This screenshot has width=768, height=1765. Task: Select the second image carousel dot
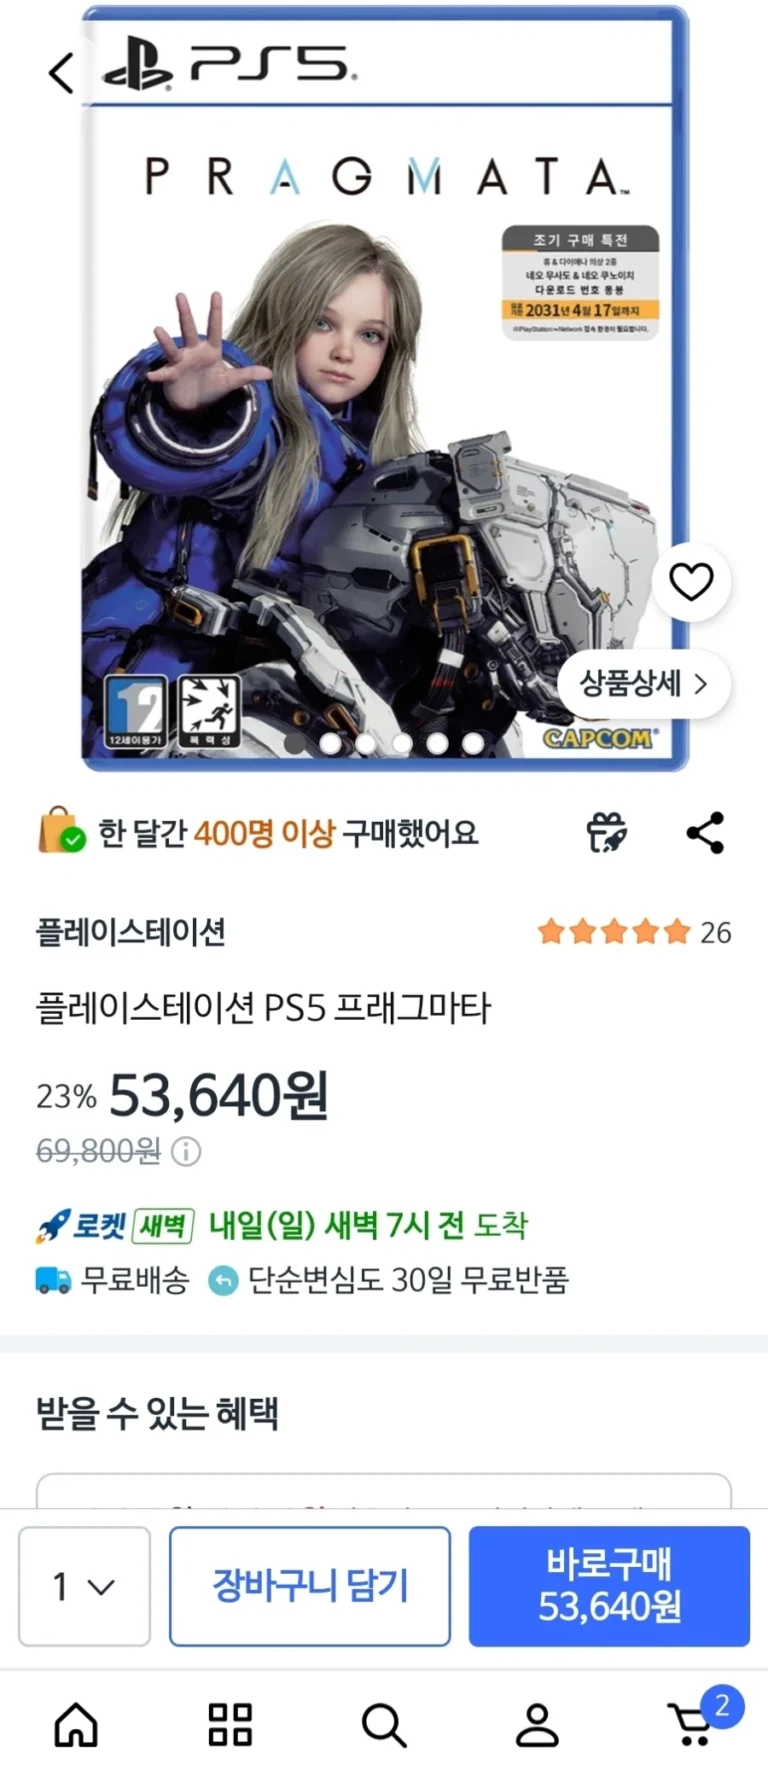tap(330, 743)
